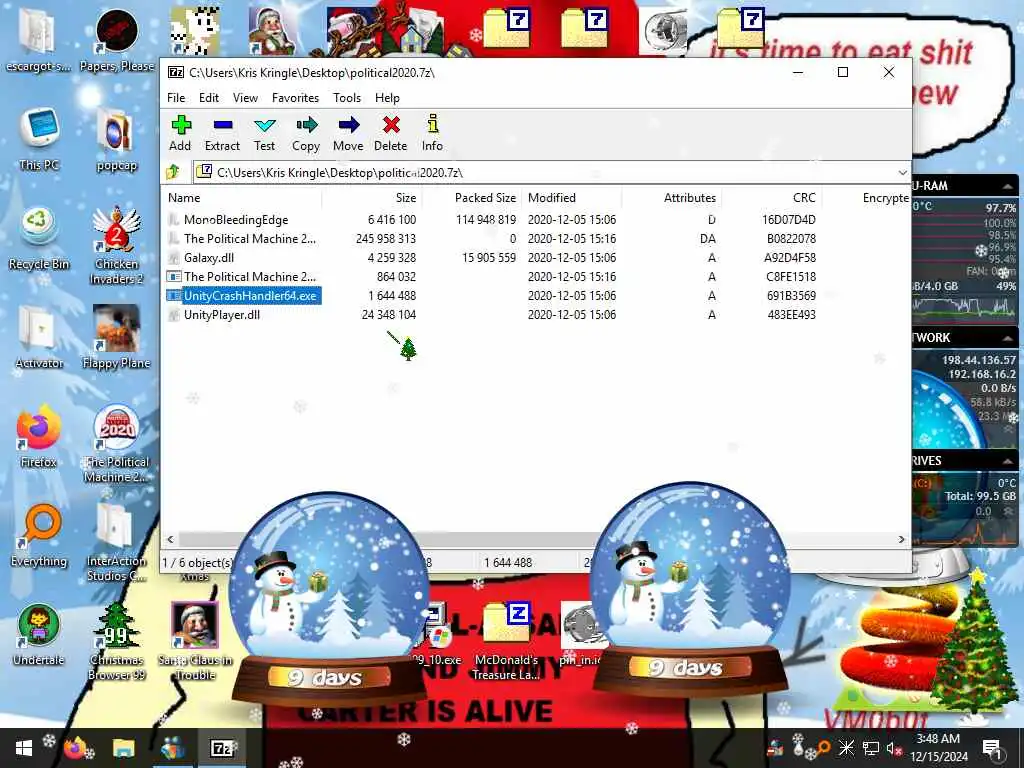Screen dimensions: 1024x768
Task: Select The Political Machine 2... file sized 864 032
Action: click(x=242, y=277)
